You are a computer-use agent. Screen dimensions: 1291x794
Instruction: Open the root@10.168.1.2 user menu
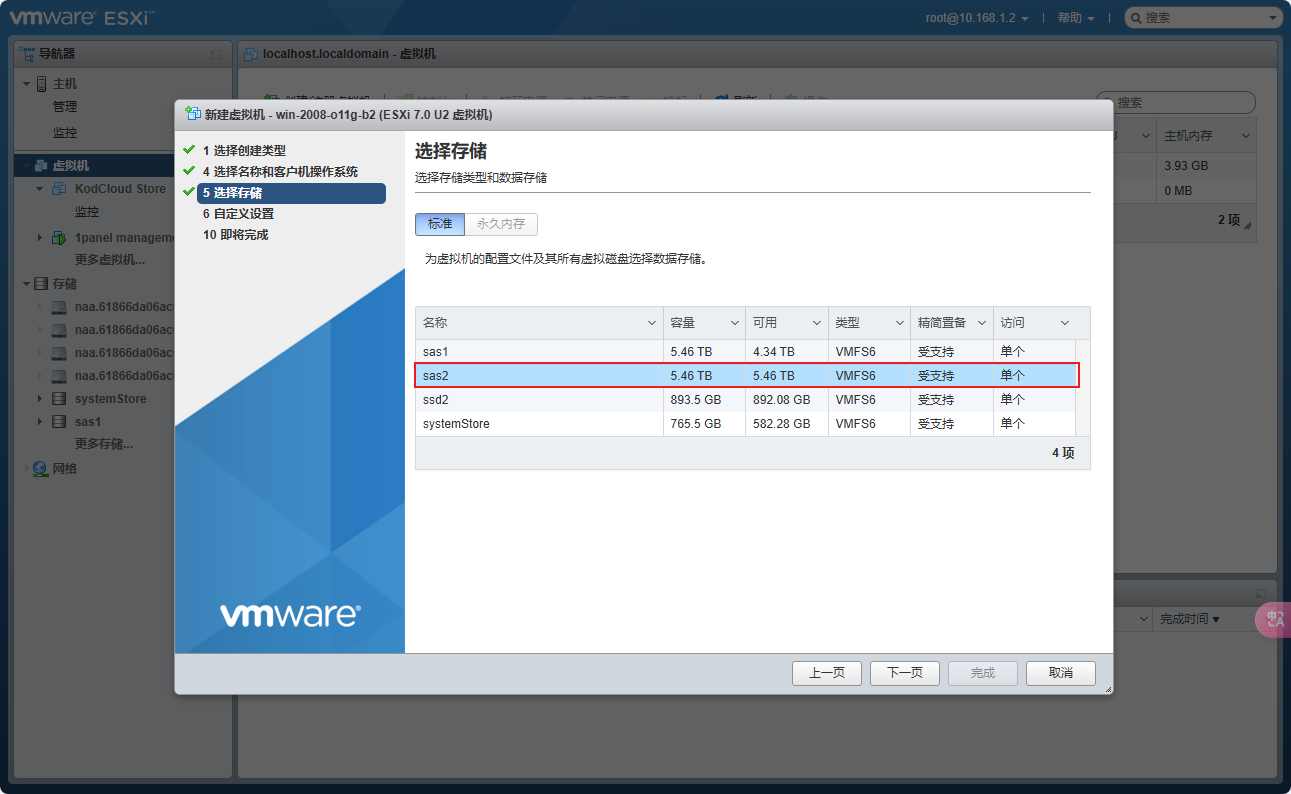click(977, 18)
